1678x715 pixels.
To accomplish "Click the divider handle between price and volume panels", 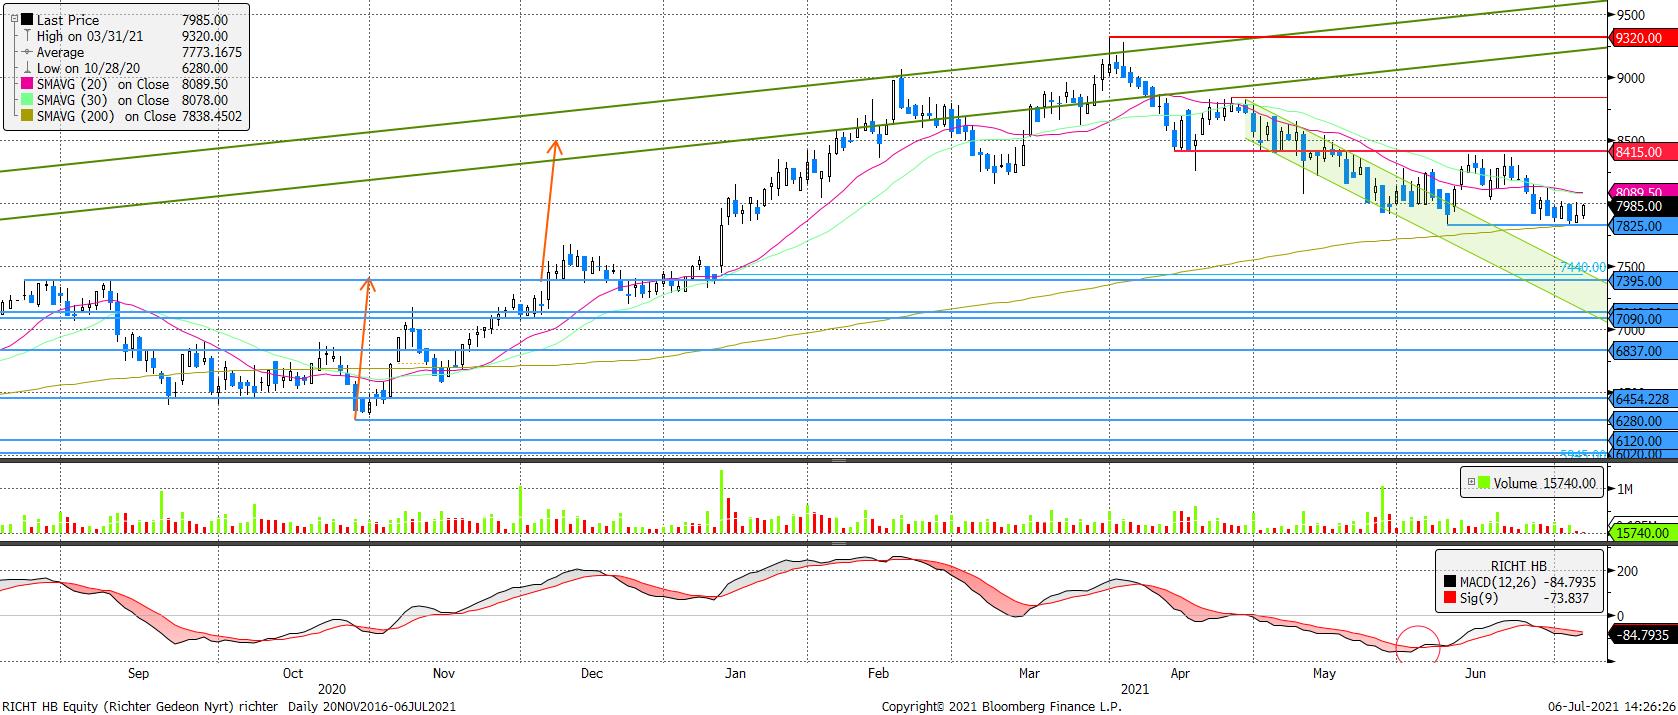I will coord(838,461).
